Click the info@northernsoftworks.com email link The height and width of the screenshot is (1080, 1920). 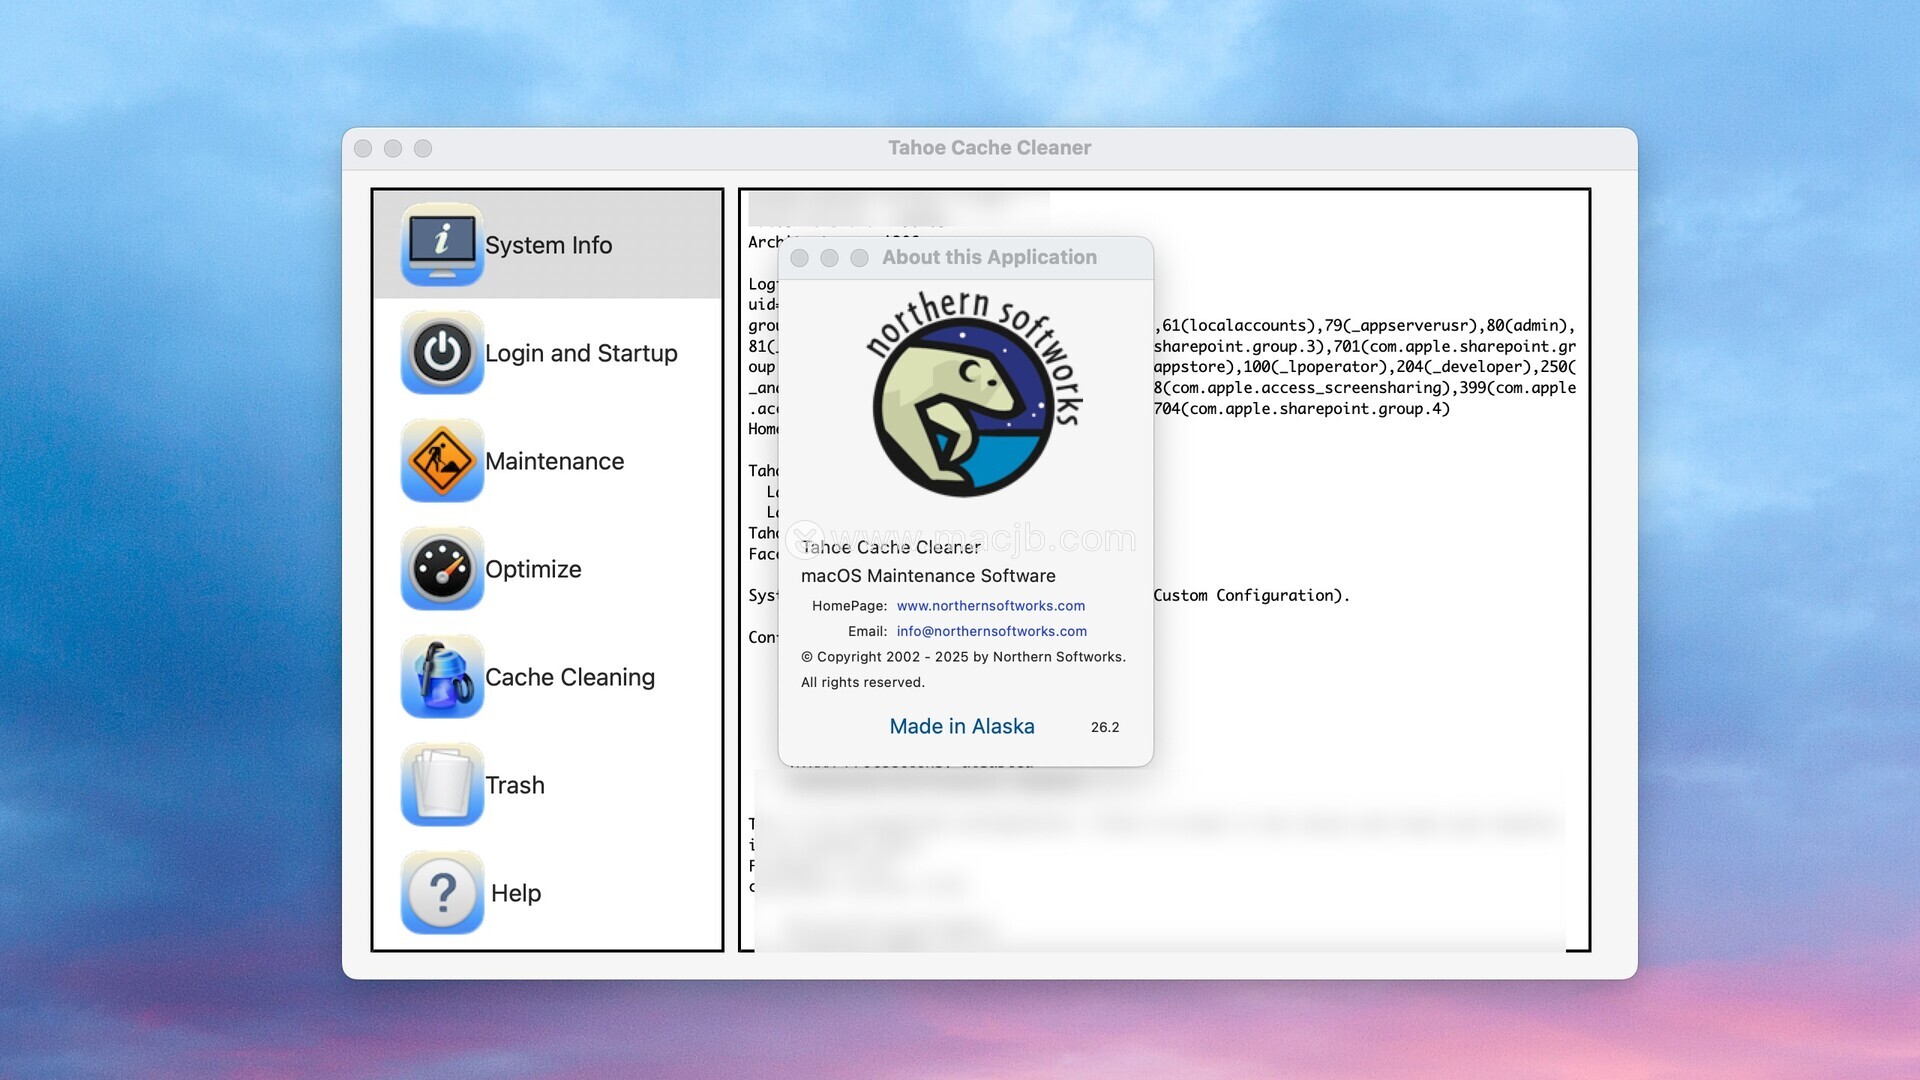click(991, 631)
